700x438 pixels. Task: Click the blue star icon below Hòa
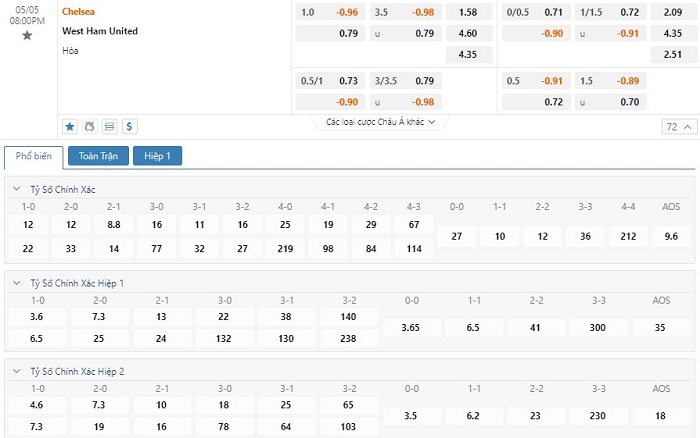pos(70,127)
